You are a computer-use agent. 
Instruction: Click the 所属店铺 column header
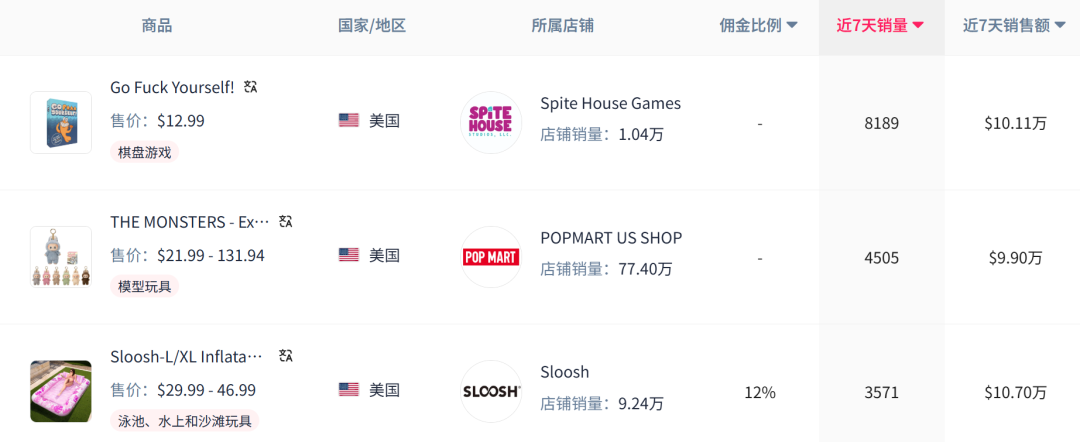click(x=562, y=26)
